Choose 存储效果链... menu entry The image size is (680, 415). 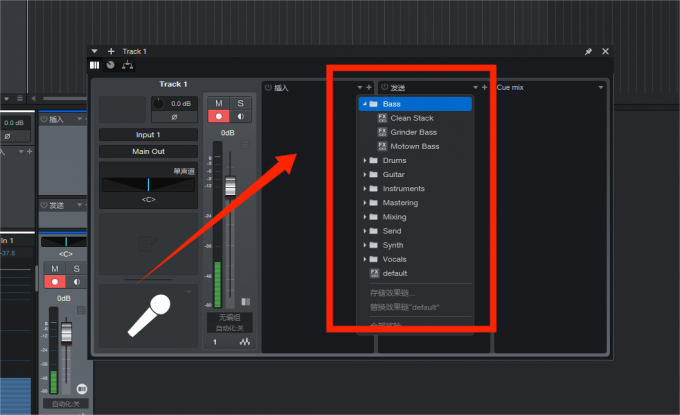coord(392,293)
